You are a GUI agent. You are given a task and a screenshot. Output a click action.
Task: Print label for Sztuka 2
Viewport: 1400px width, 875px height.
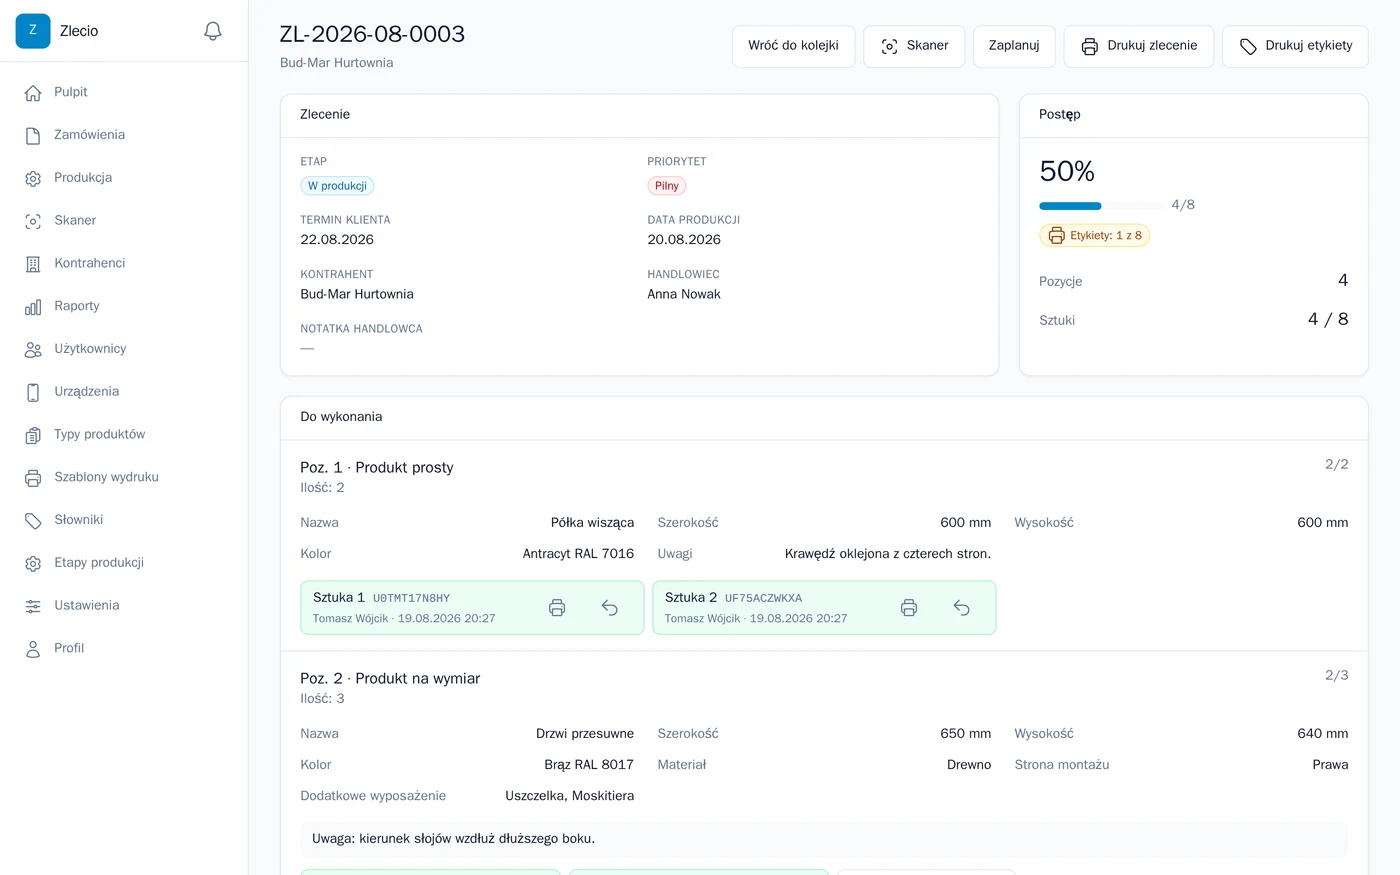[x=909, y=608]
